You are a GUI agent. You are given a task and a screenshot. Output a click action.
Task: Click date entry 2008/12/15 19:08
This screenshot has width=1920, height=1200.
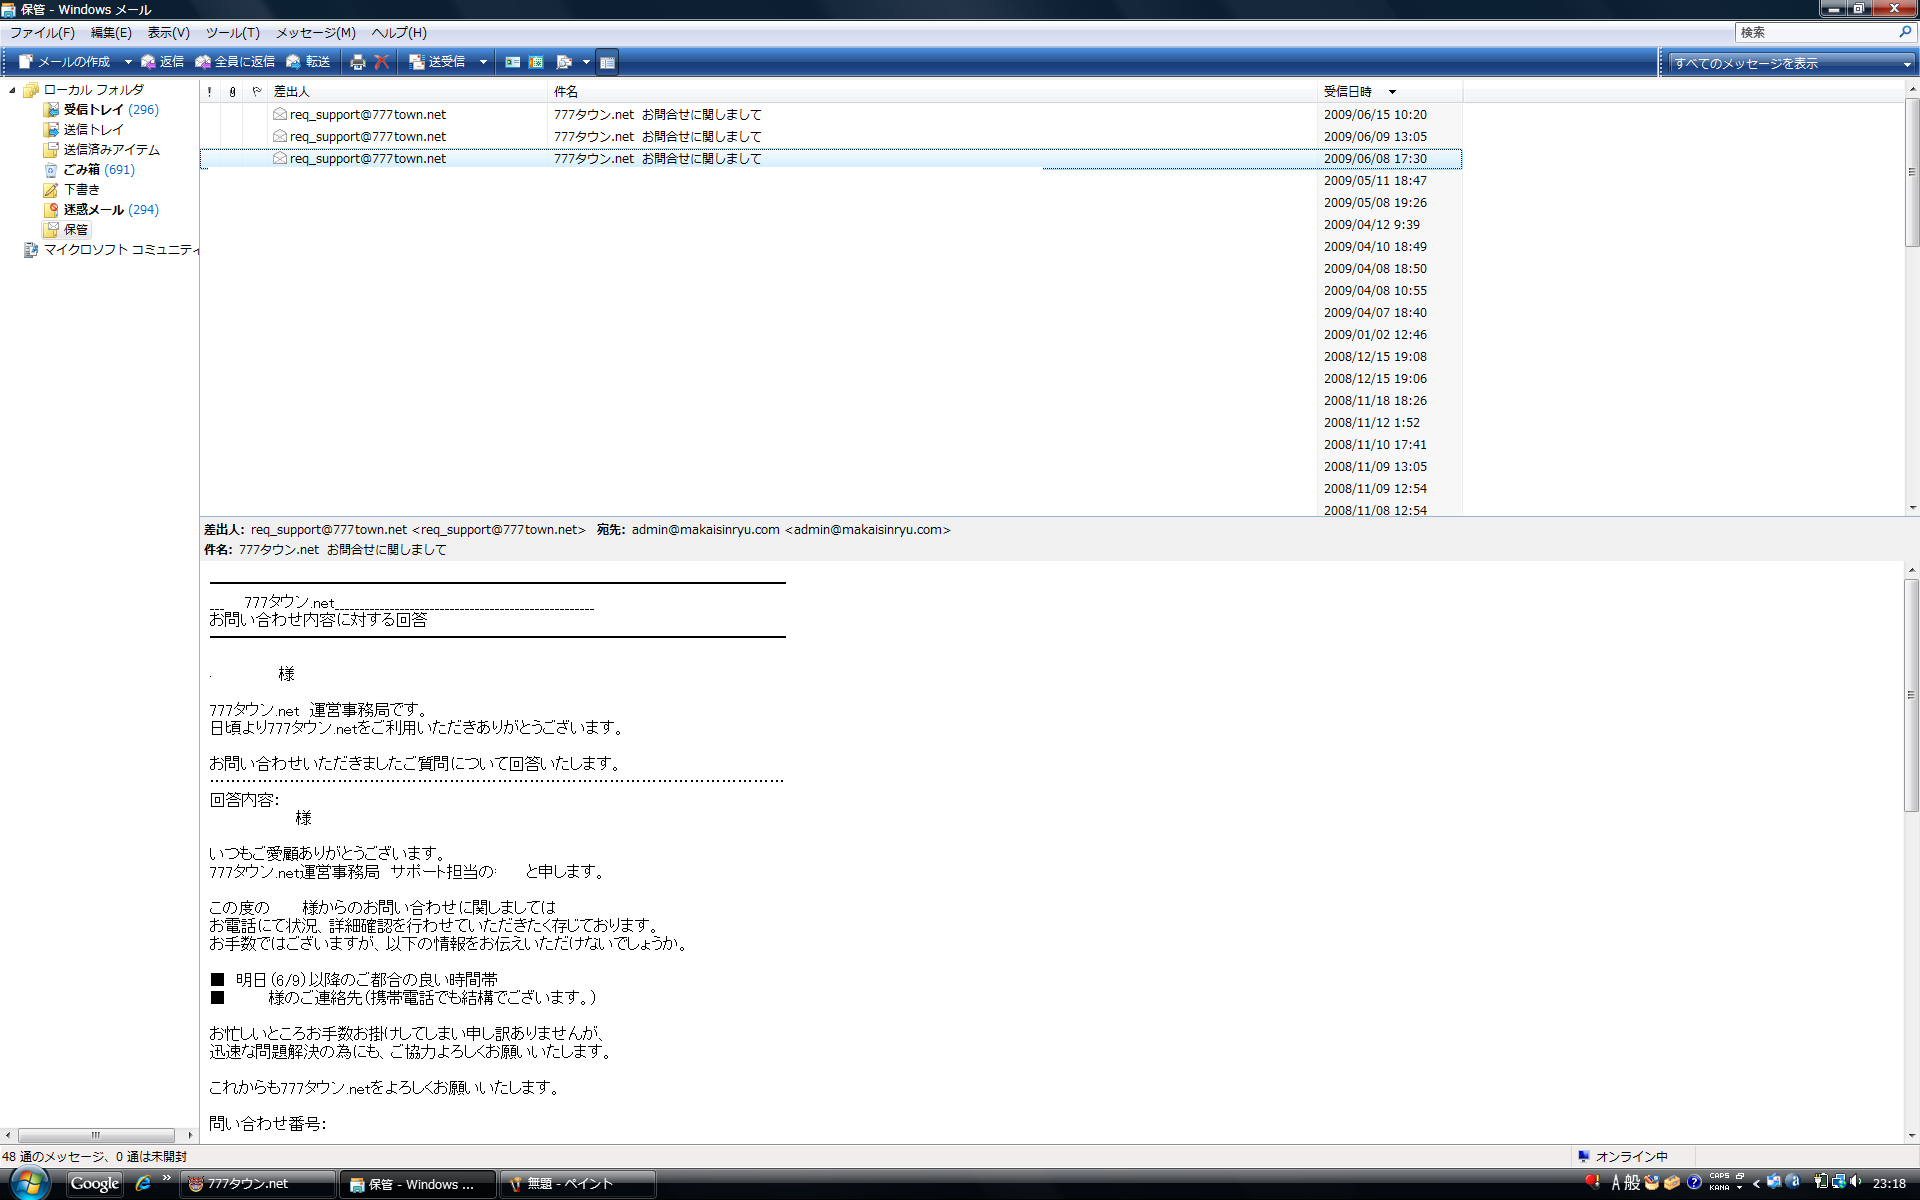(x=1375, y=357)
